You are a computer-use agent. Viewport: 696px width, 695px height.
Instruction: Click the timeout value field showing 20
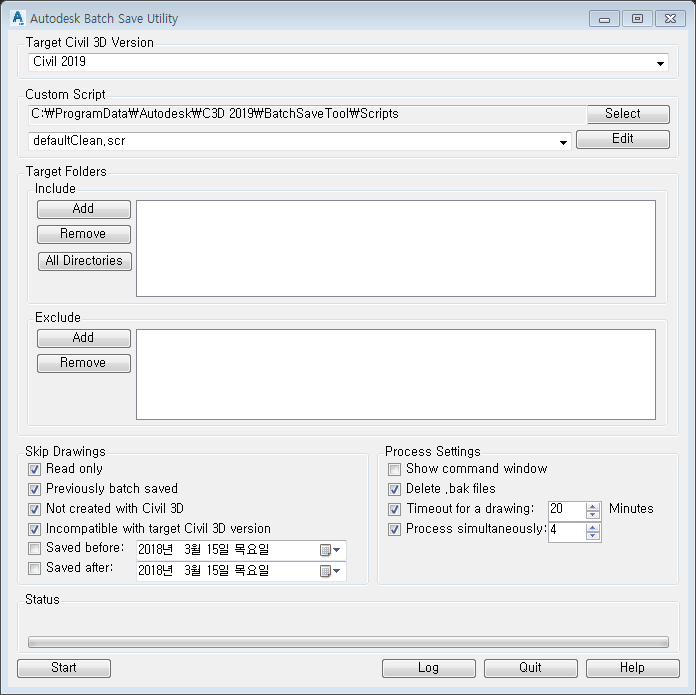[567, 510]
